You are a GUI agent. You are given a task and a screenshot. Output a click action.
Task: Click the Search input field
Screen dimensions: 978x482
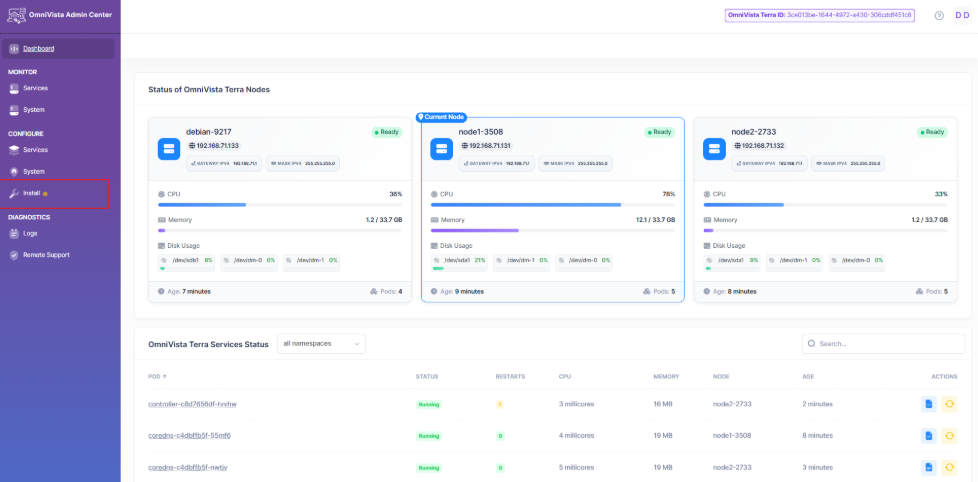[883, 344]
